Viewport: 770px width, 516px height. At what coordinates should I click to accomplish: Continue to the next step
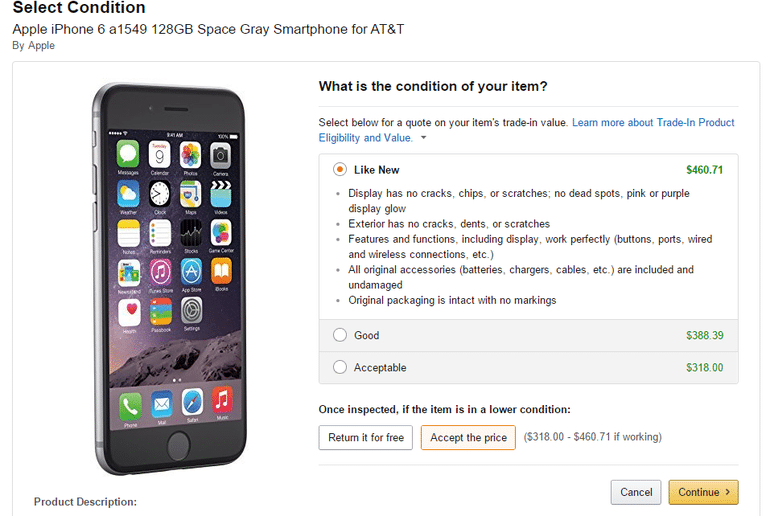703,492
